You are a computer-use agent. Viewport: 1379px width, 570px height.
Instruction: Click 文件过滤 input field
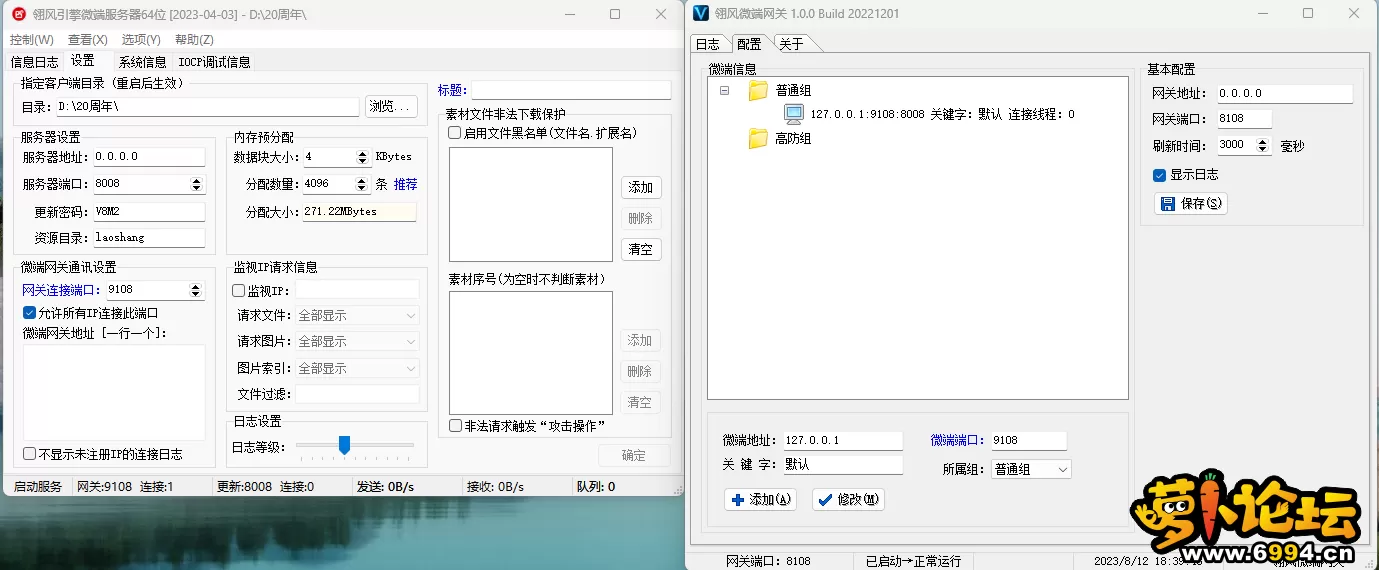pyautogui.click(x=357, y=394)
